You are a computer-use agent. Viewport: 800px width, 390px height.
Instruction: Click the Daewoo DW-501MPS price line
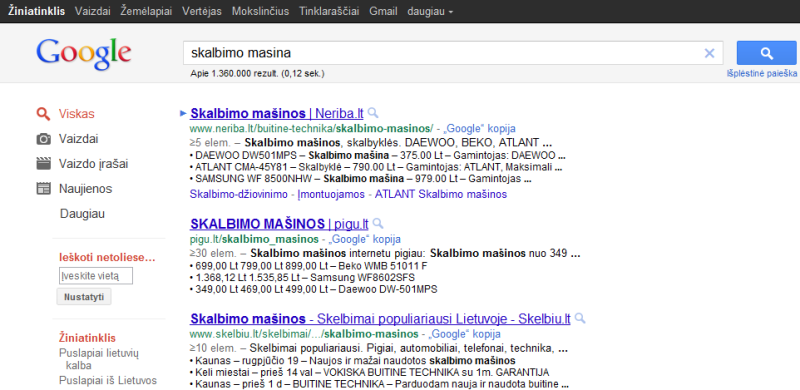click(313, 289)
